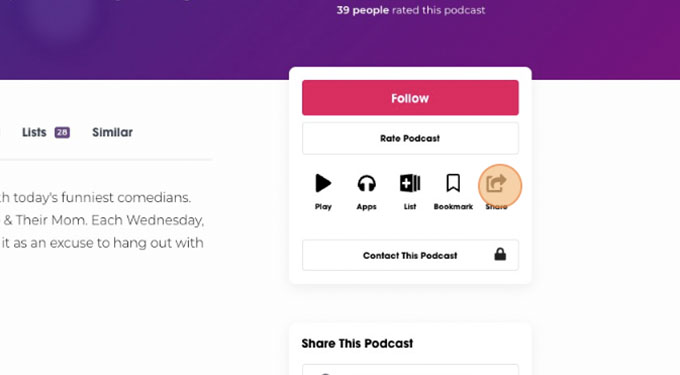Image resolution: width=680 pixels, height=375 pixels.
Task: Click the "Bookmark" text label
Action: 453,207
